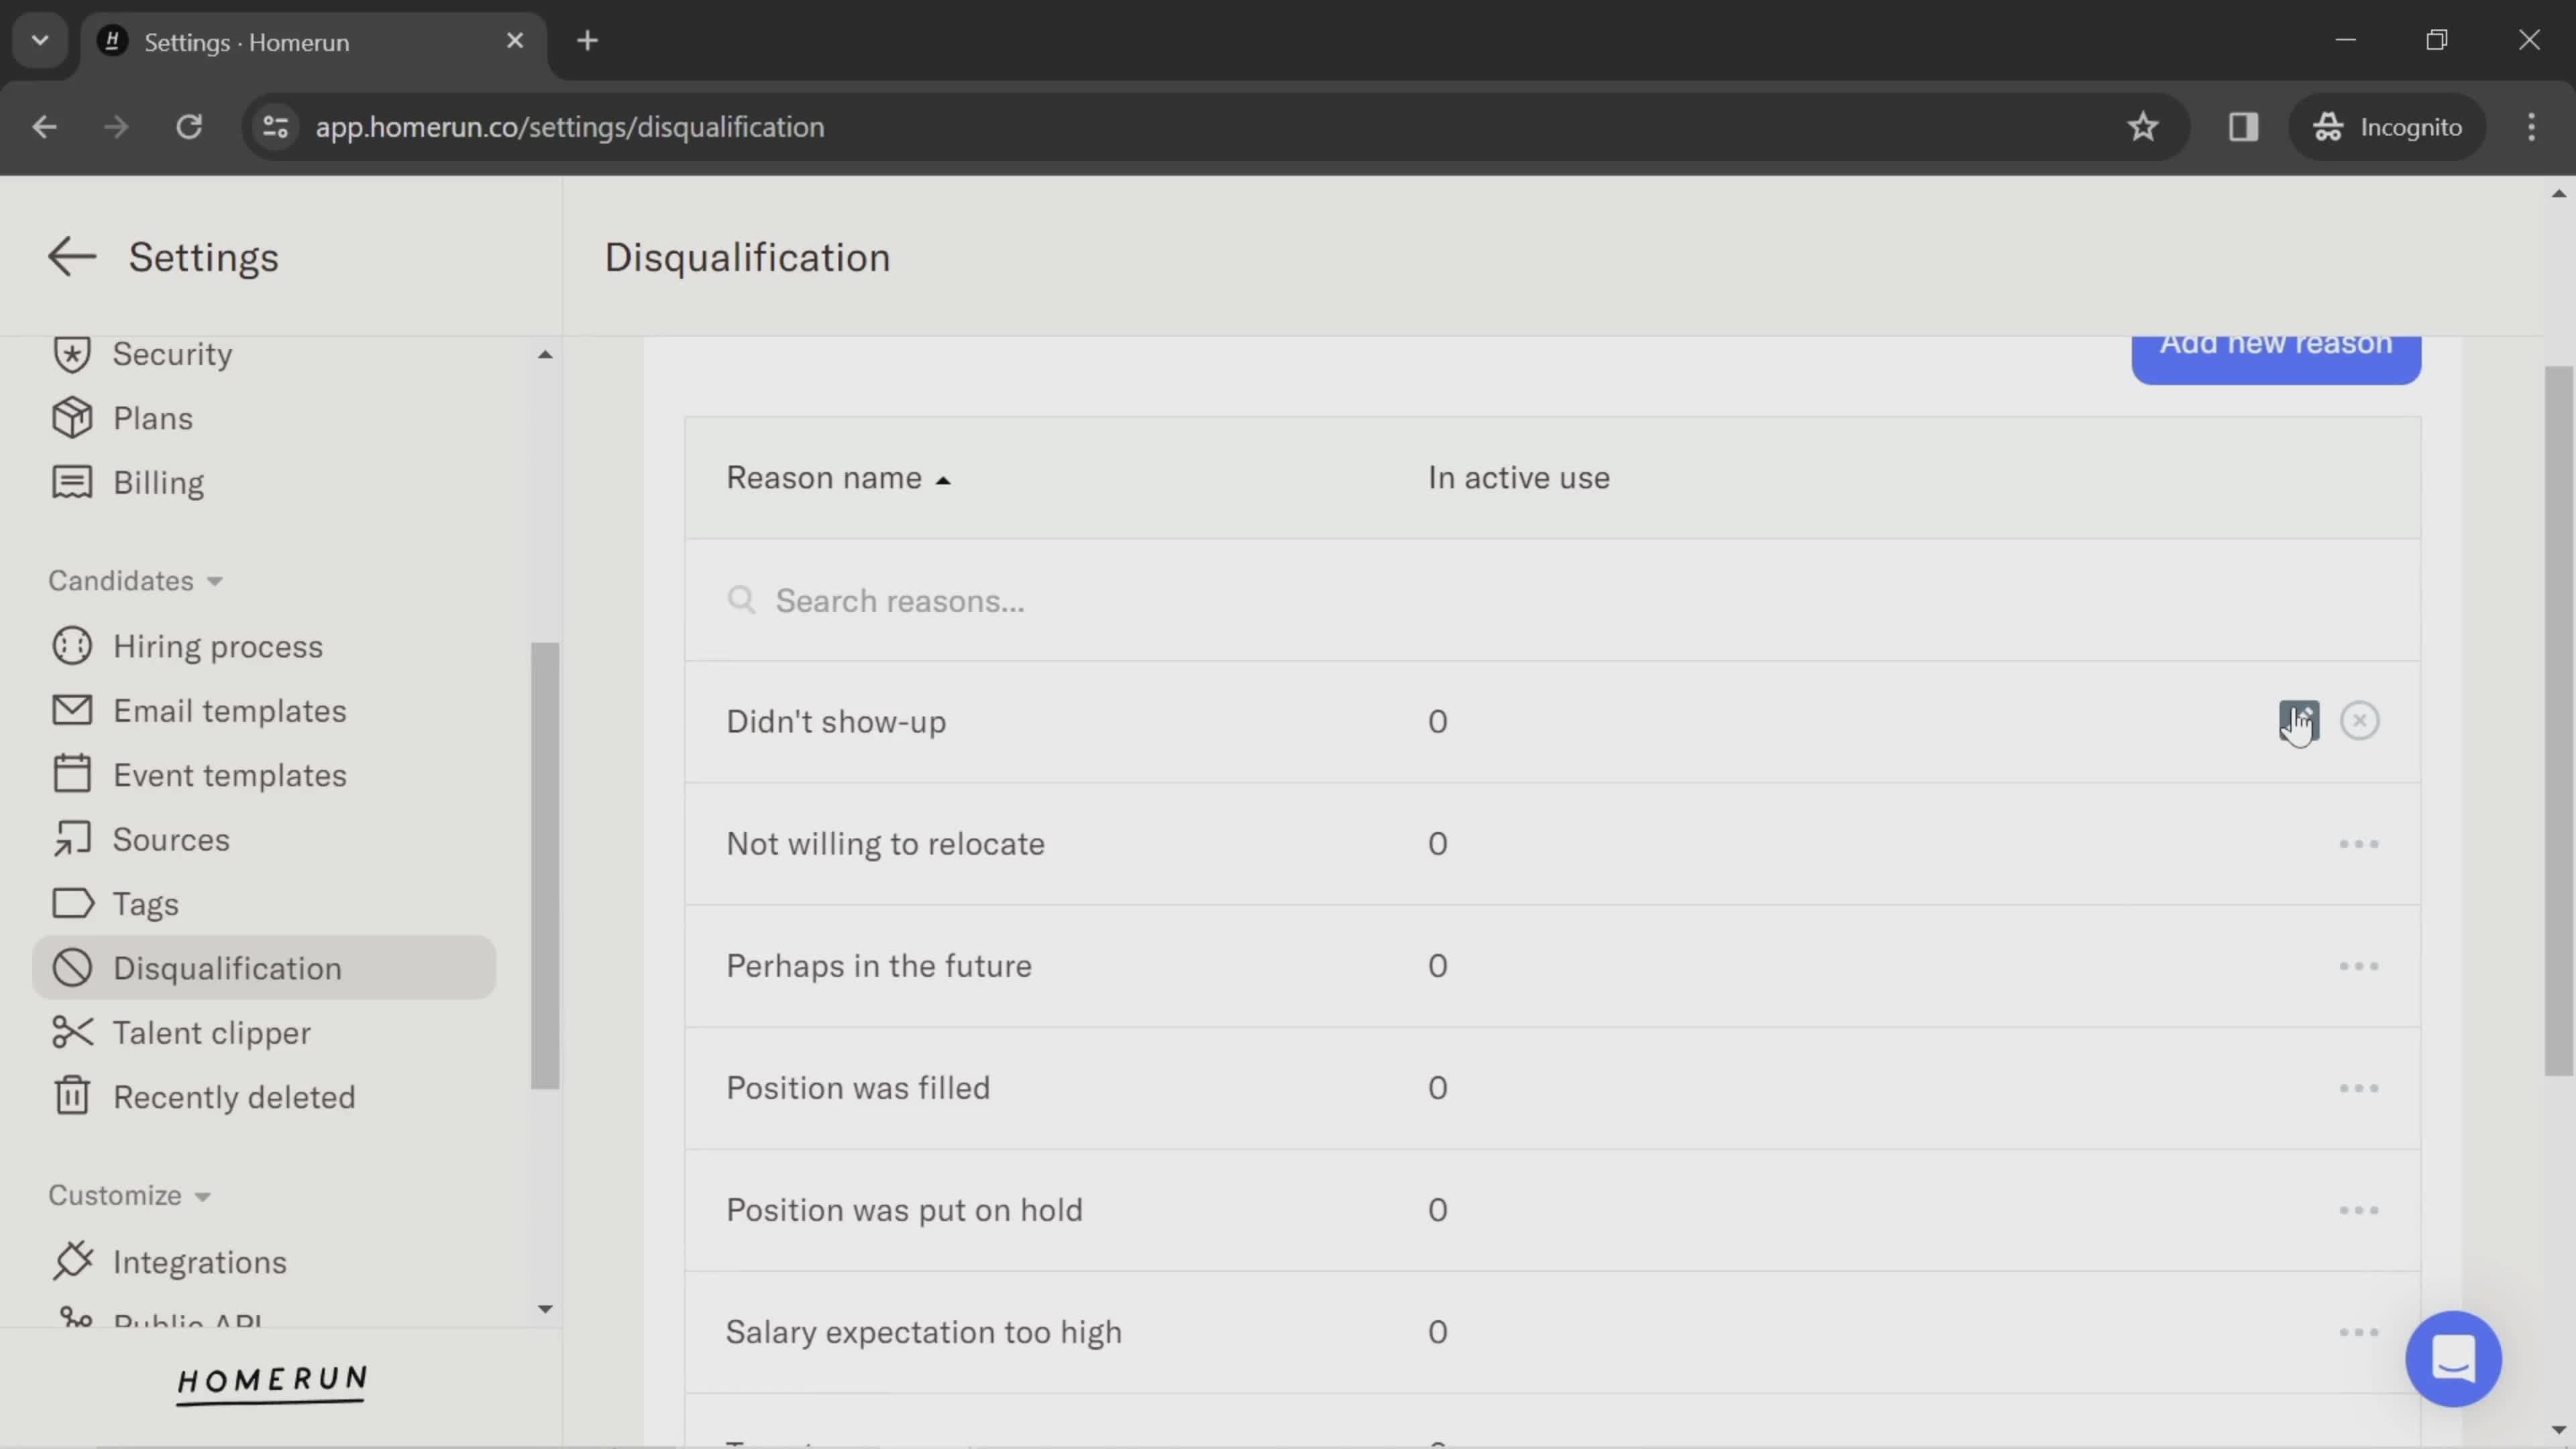Click the Plans box icon
The image size is (2576, 1449).
pos(72,418)
